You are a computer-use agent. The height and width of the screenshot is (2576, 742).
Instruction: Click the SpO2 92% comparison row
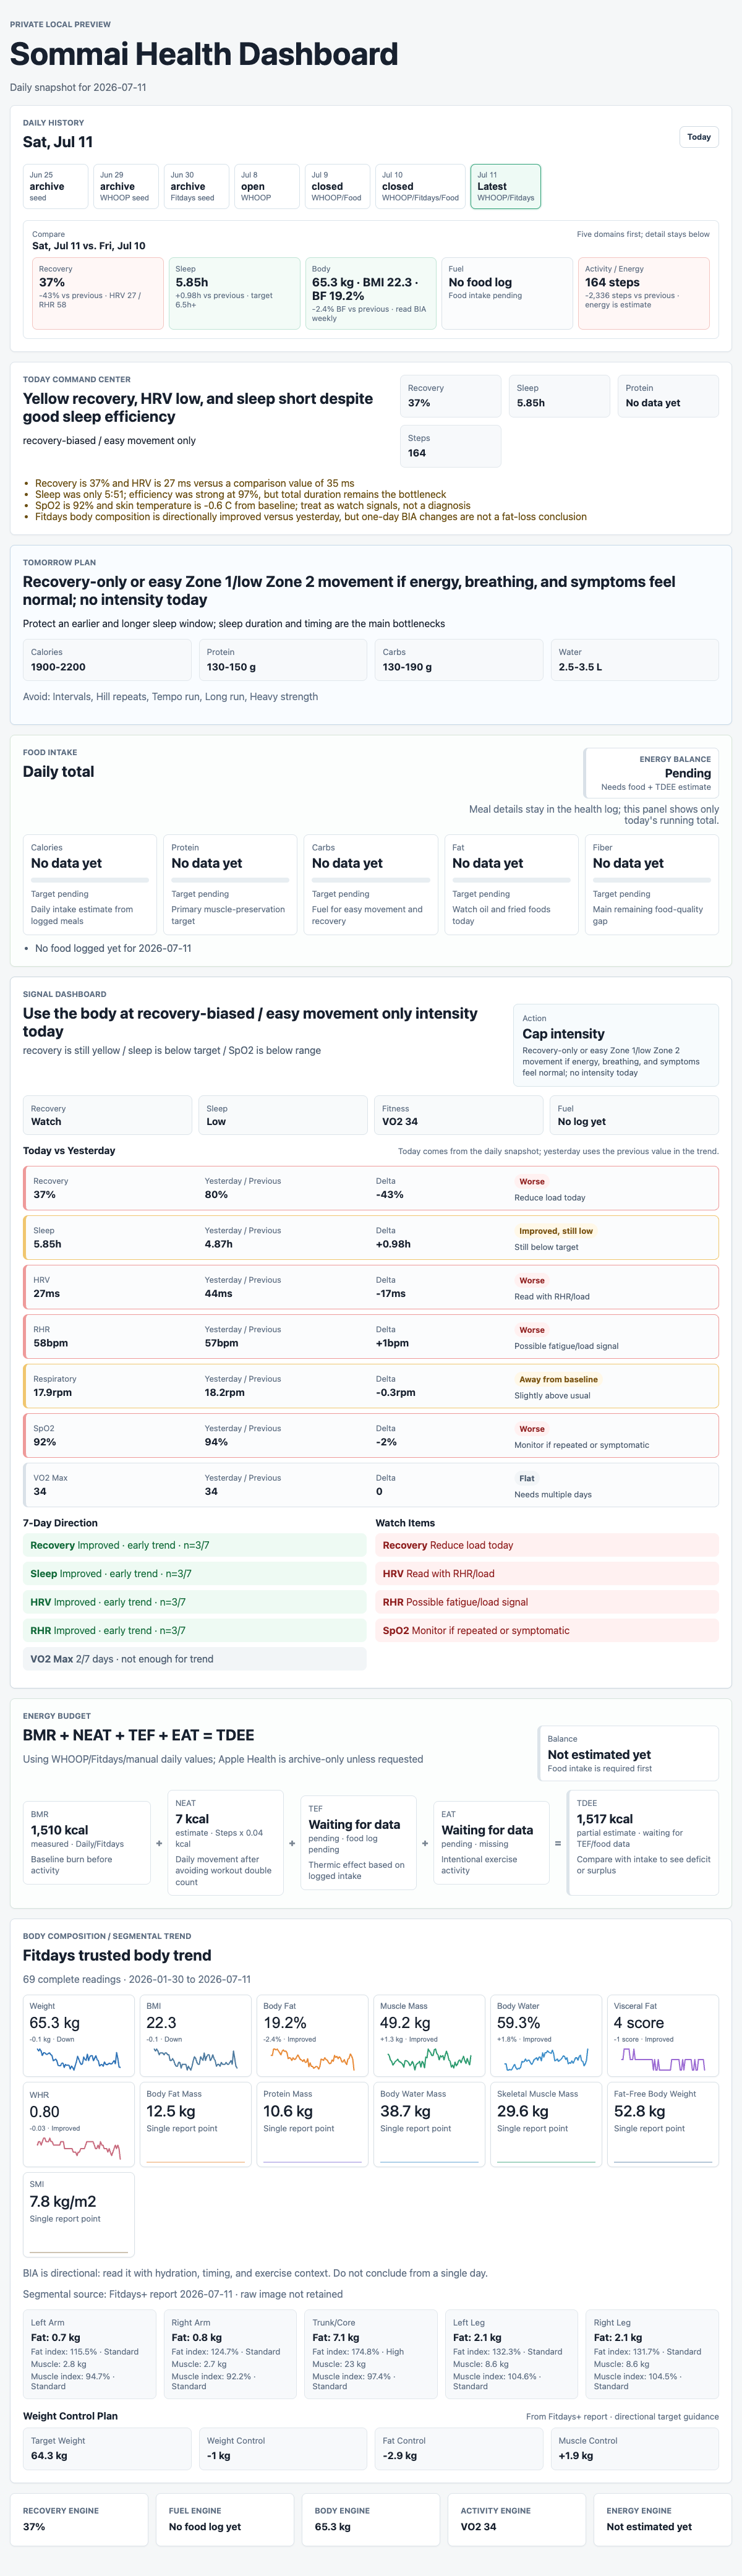click(x=371, y=1435)
